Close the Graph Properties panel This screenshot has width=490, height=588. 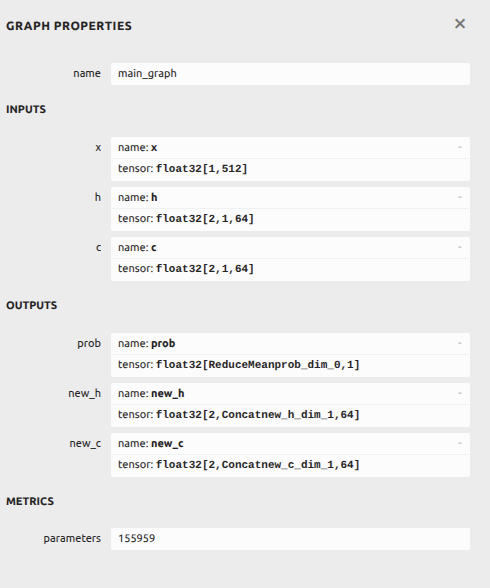[x=460, y=24]
